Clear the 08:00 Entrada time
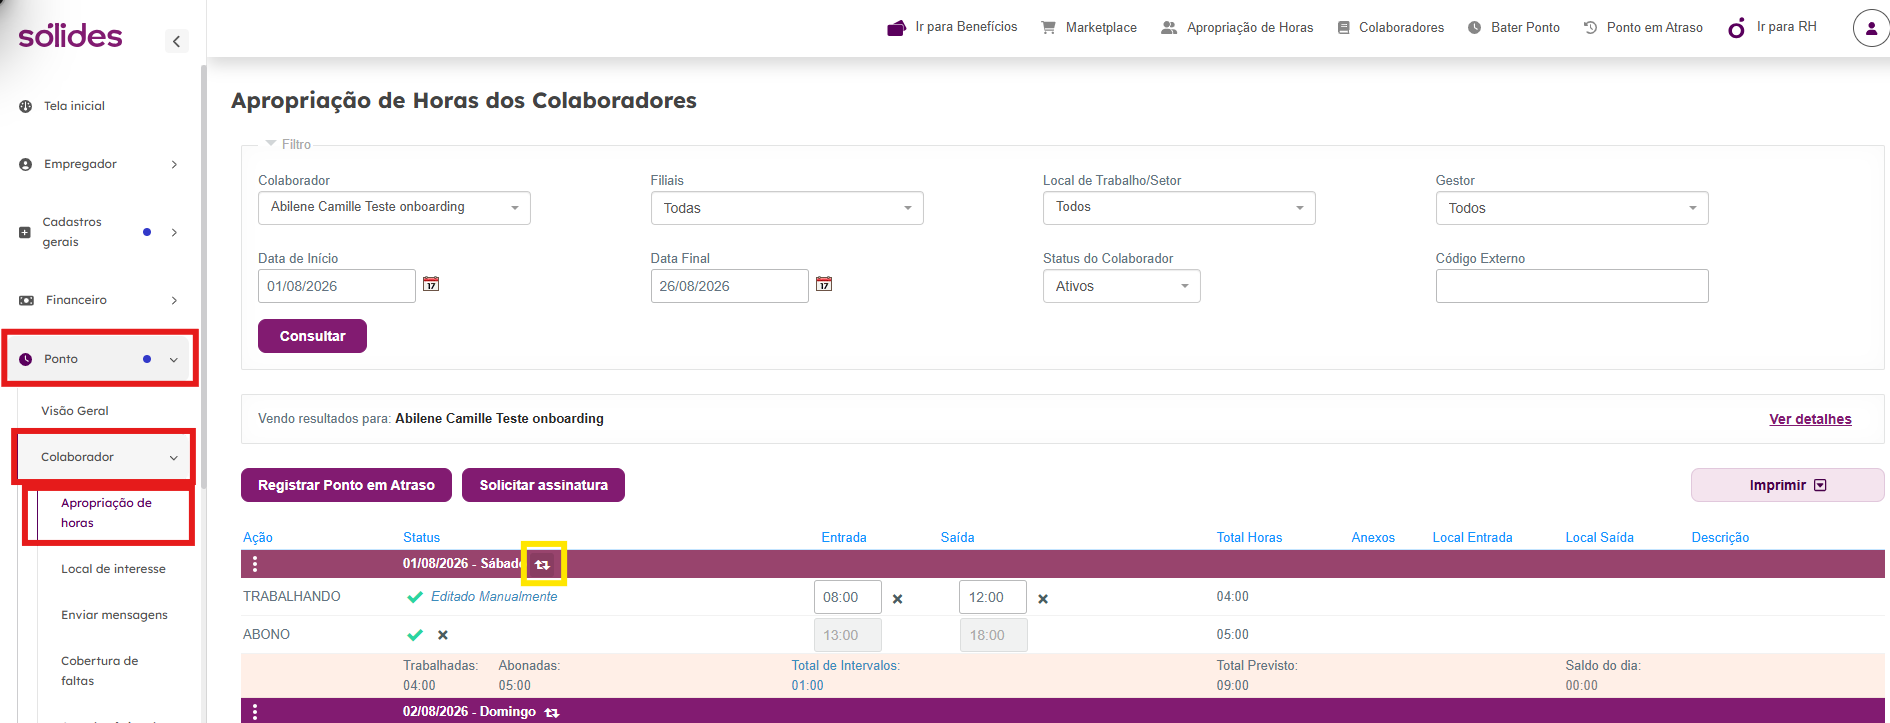The width and height of the screenshot is (1890, 723). (x=897, y=599)
